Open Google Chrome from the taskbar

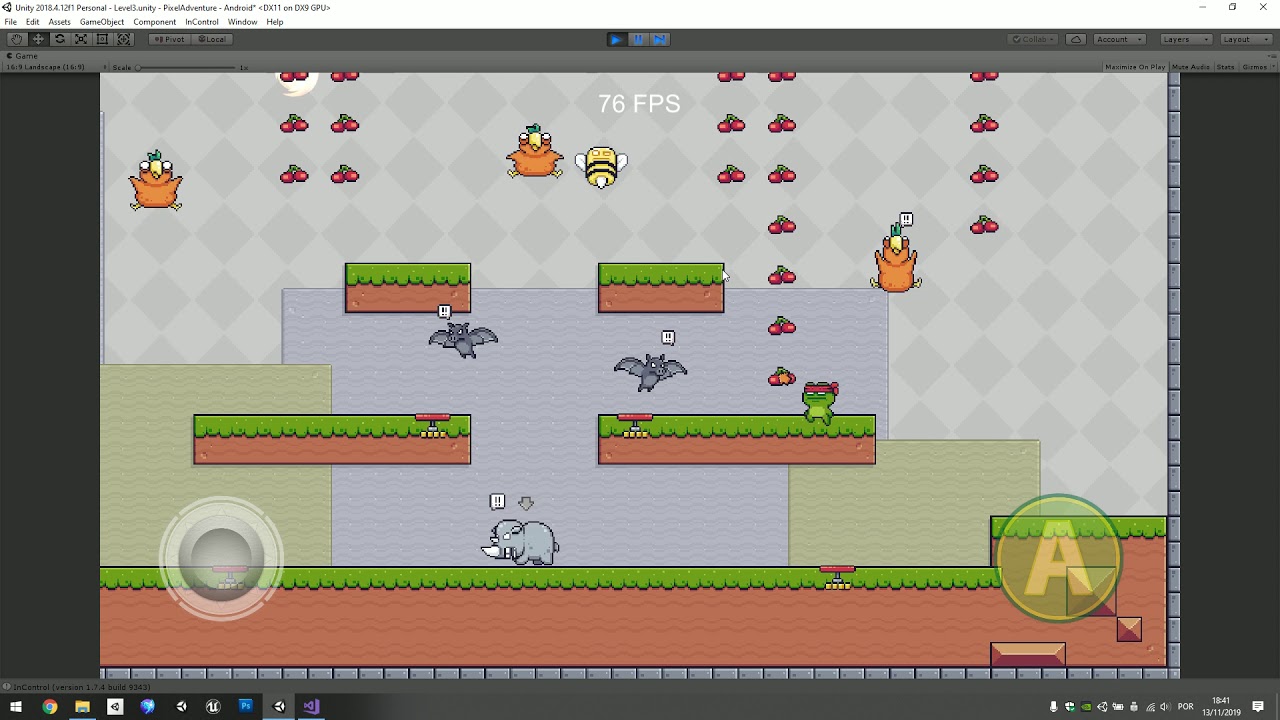[49, 707]
